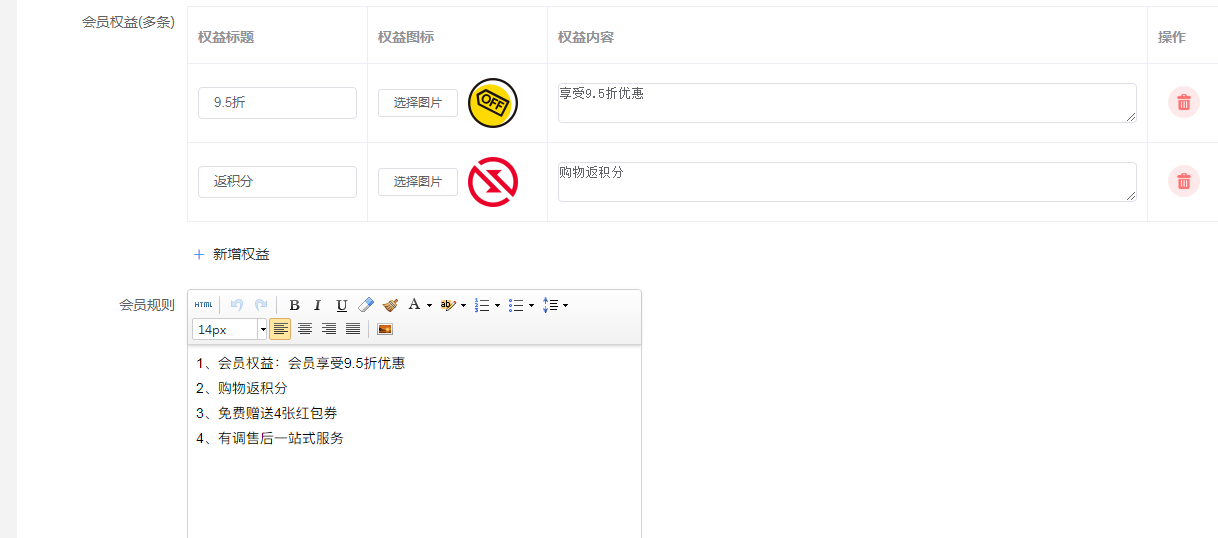Redo edit in rule editor
Screen dimensions: 1218x538
click(x=261, y=305)
